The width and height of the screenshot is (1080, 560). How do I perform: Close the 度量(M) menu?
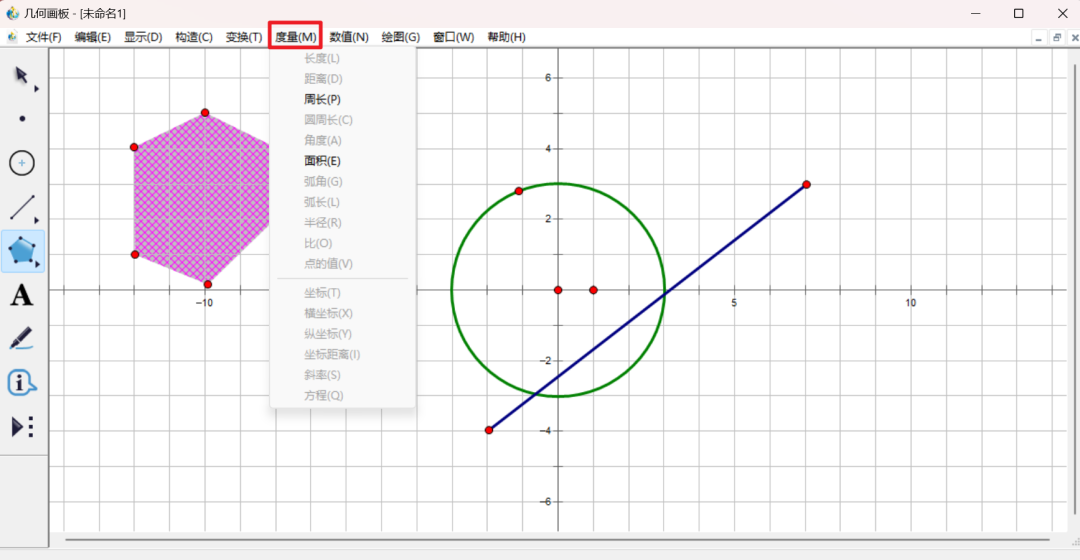tap(295, 37)
